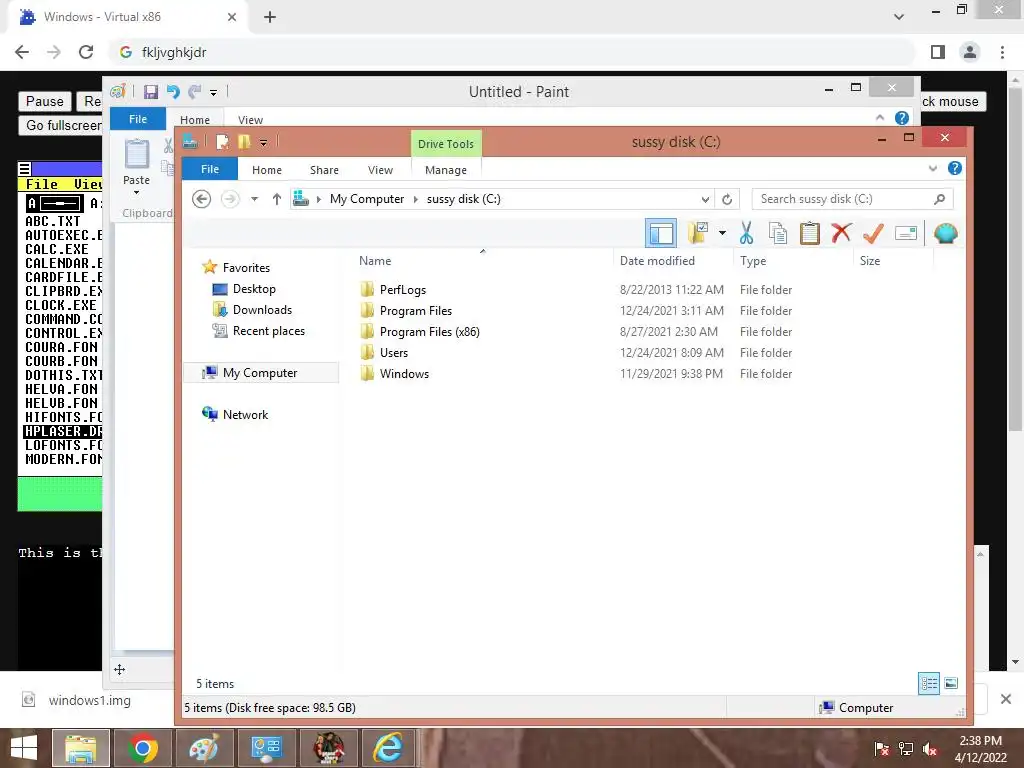Open the Paint quick access toolbar dropdown
Image resolution: width=1024 pixels, height=768 pixels.
(x=213, y=93)
